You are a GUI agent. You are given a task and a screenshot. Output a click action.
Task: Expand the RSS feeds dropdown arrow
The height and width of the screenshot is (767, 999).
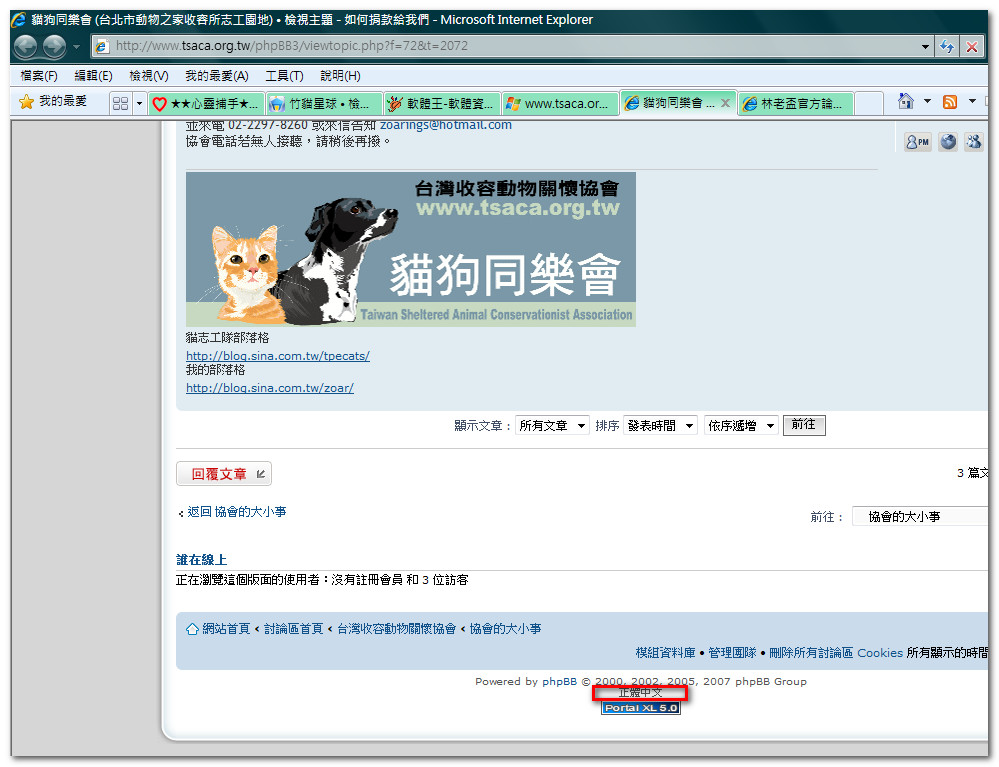pyautogui.click(x=972, y=101)
